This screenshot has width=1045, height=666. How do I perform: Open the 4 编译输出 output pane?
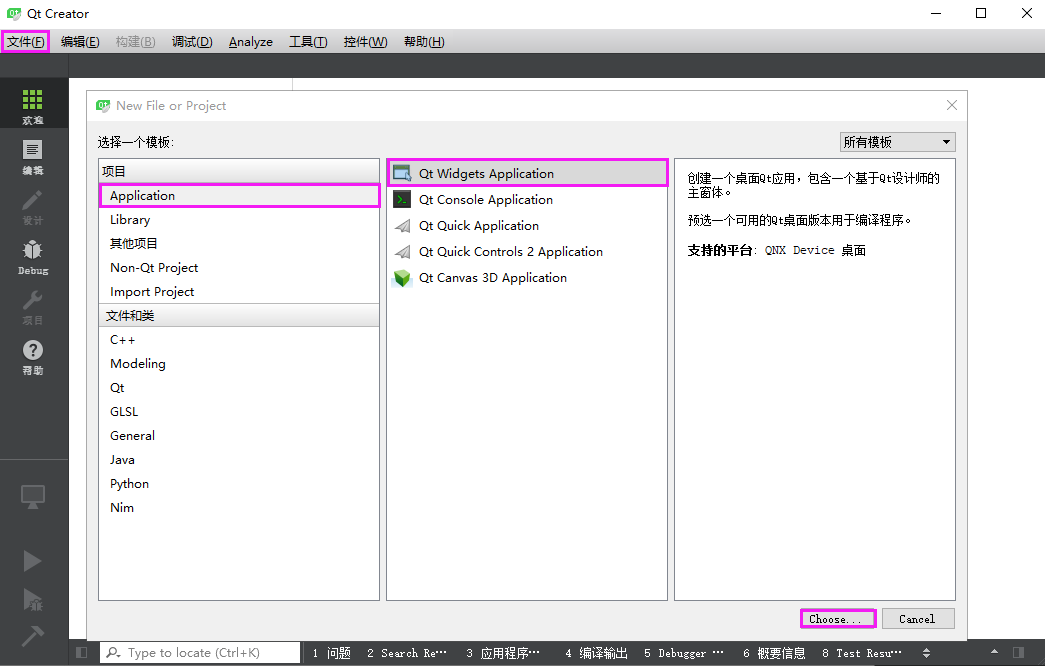[597, 652]
